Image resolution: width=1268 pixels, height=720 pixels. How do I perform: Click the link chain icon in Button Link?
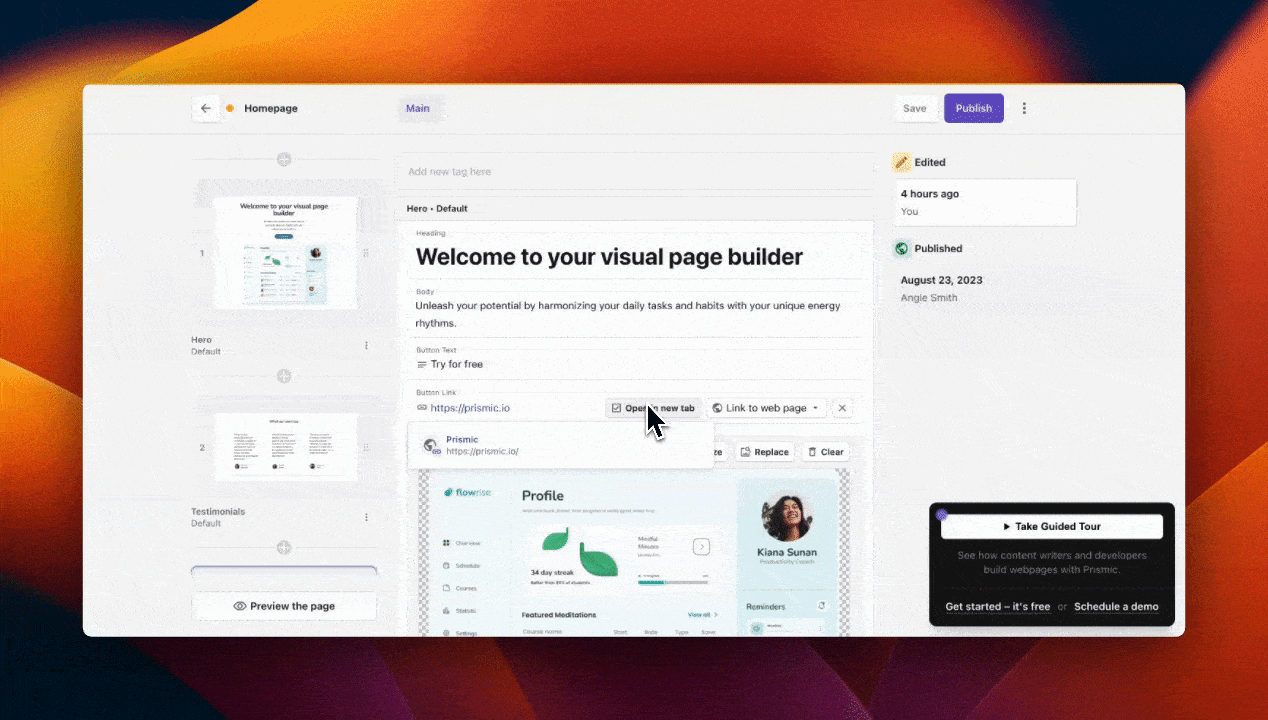421,408
